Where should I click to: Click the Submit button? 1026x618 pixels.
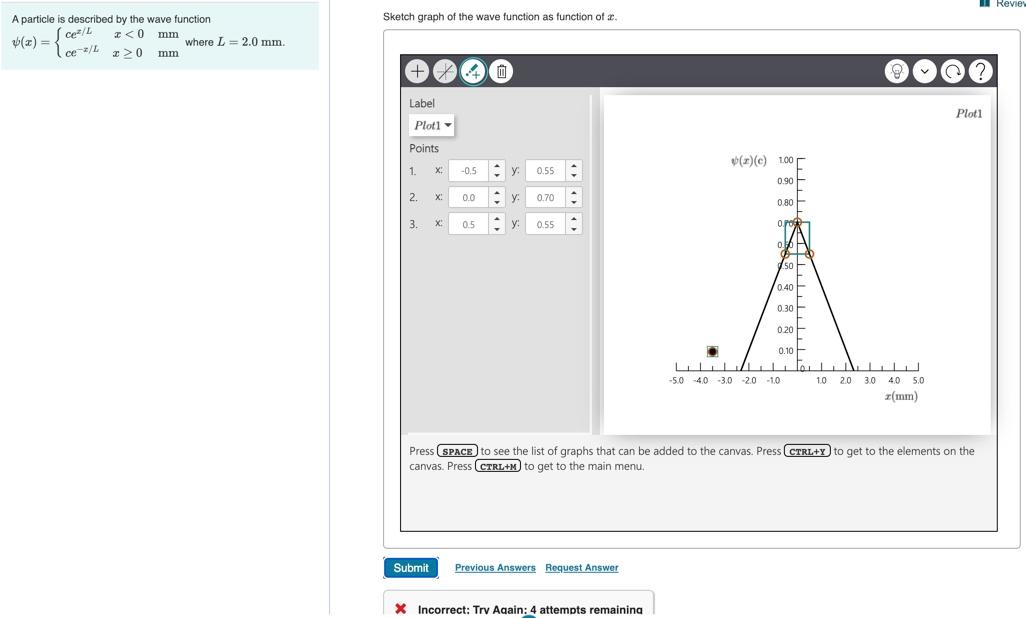(411, 568)
